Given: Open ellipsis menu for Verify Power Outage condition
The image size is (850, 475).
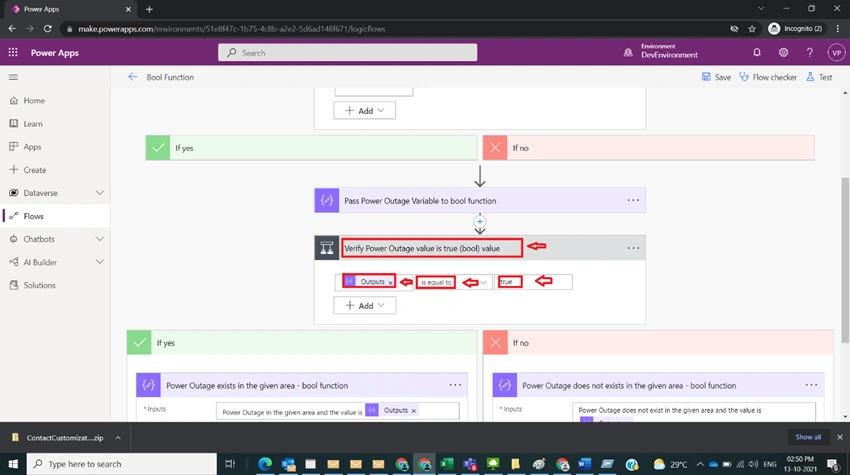Looking at the screenshot, I should point(633,248).
